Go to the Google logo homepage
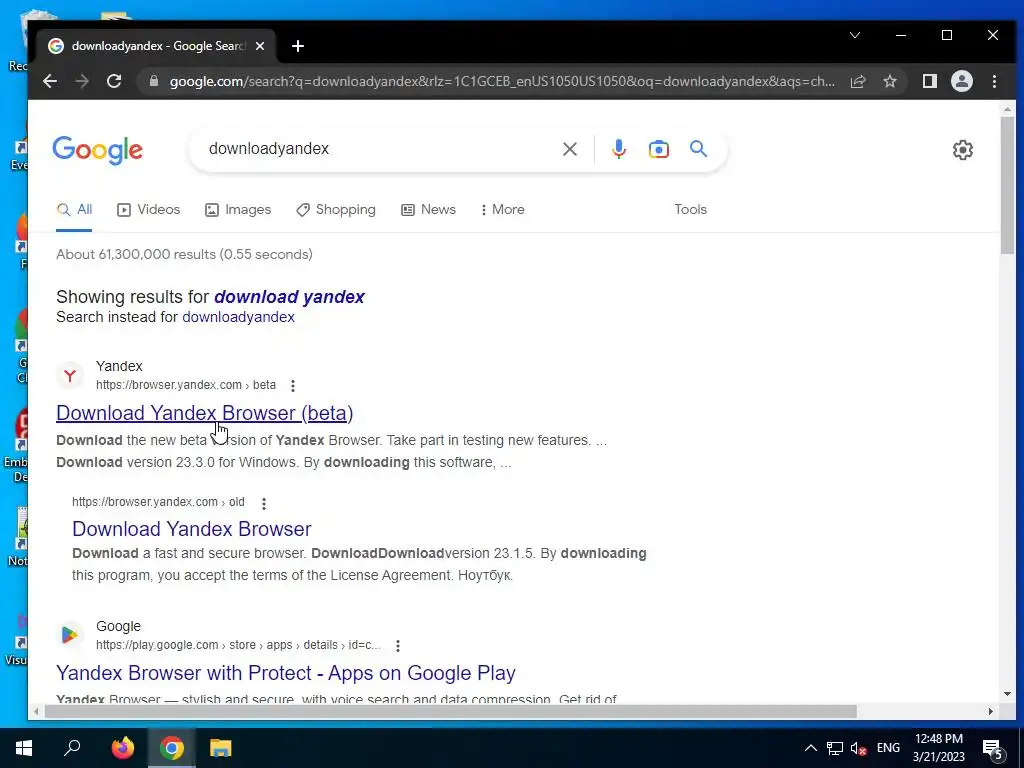This screenshot has height=768, width=1024. (97, 150)
